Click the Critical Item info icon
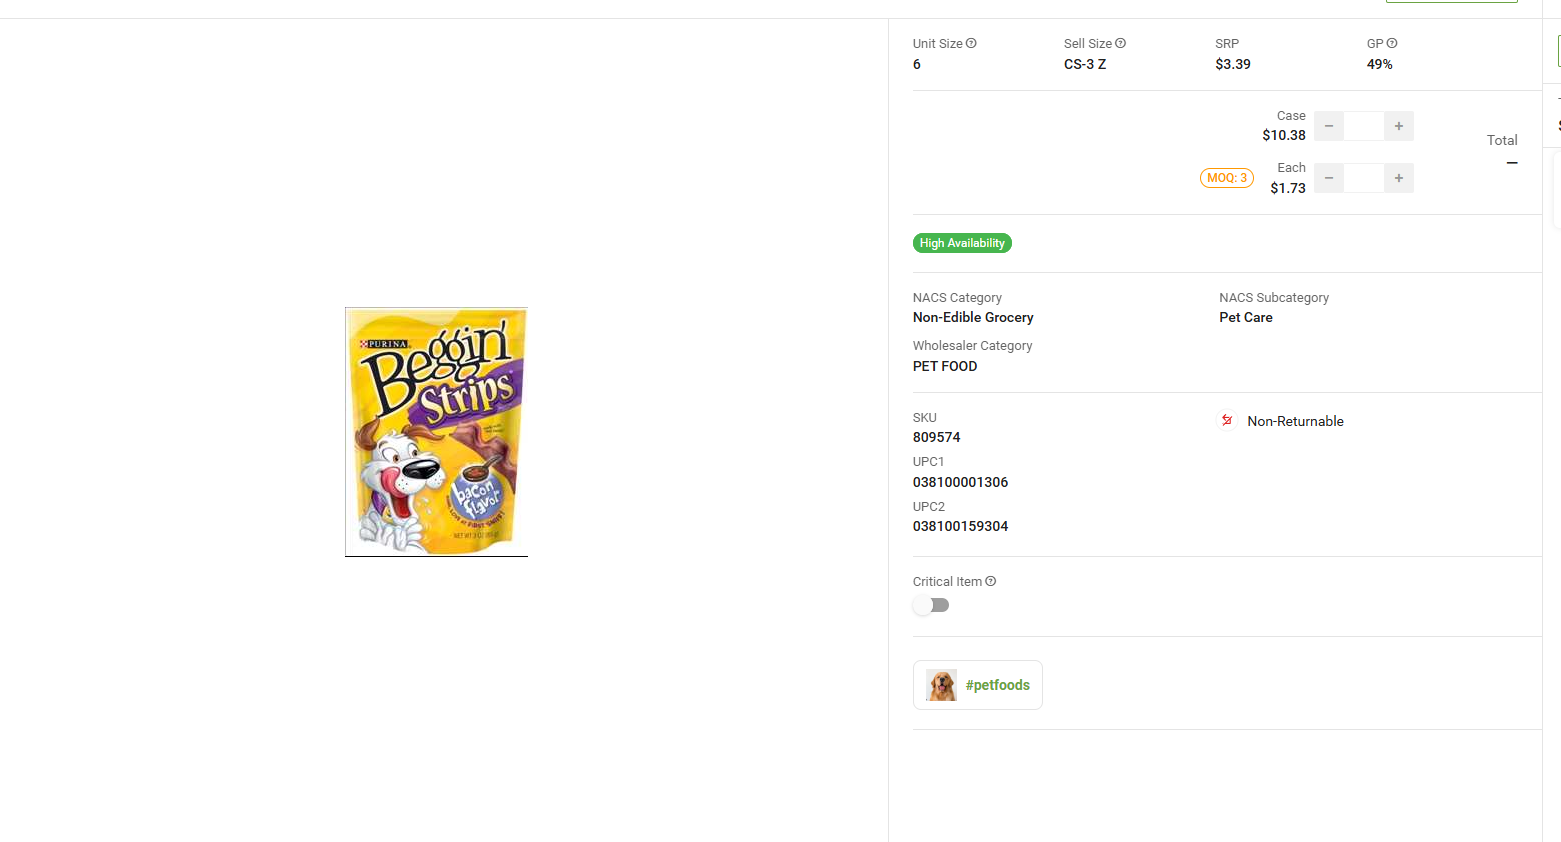This screenshot has height=842, width=1561. pyautogui.click(x=991, y=581)
